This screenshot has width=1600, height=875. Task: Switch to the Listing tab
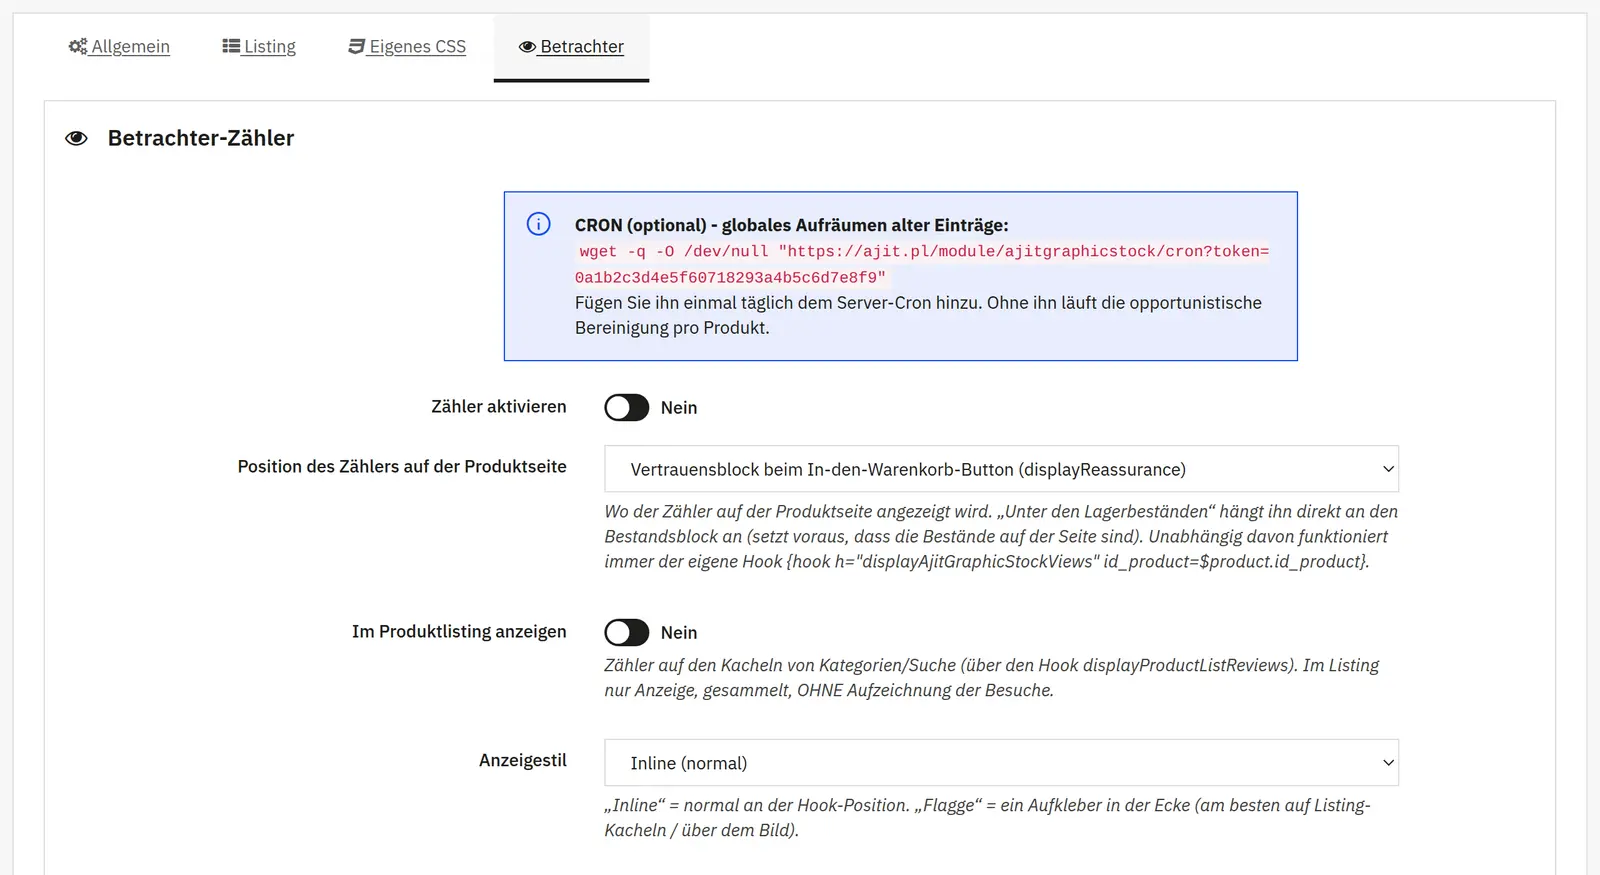(x=259, y=46)
